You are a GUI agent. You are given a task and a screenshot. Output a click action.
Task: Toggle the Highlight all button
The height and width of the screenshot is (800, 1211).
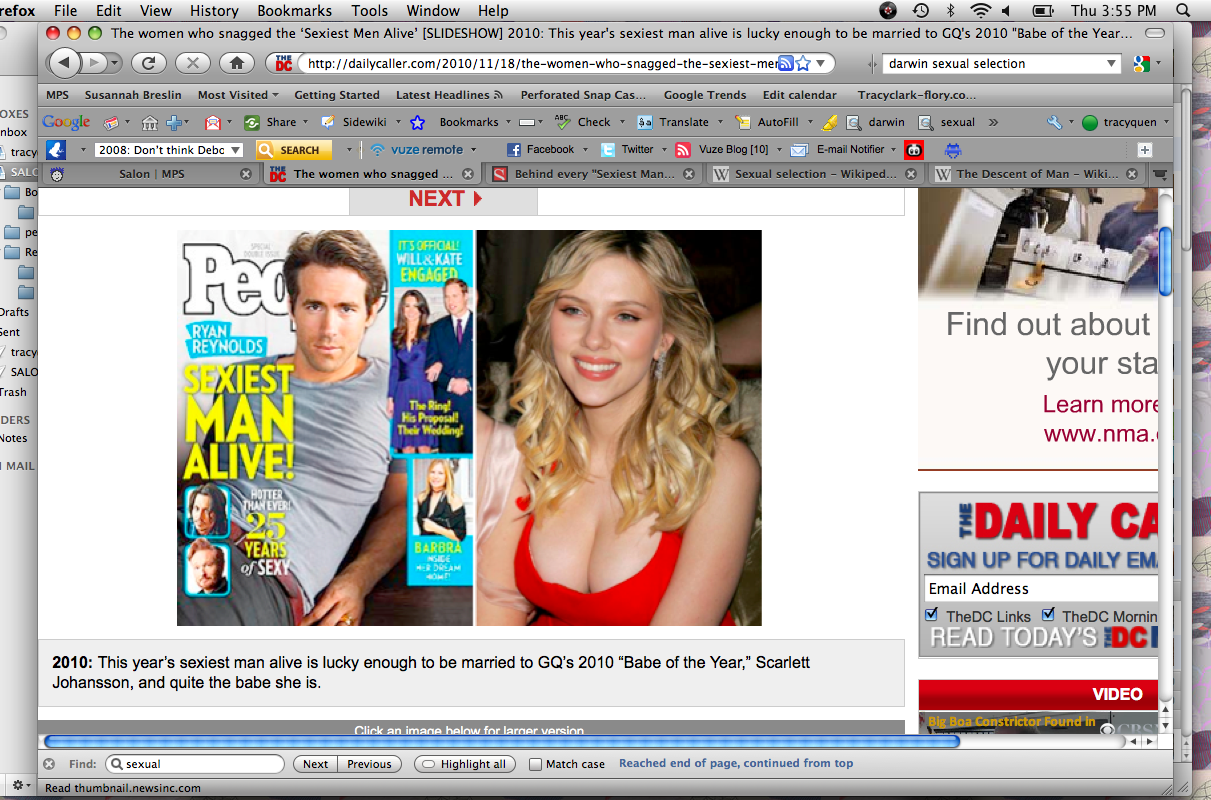[x=464, y=764]
